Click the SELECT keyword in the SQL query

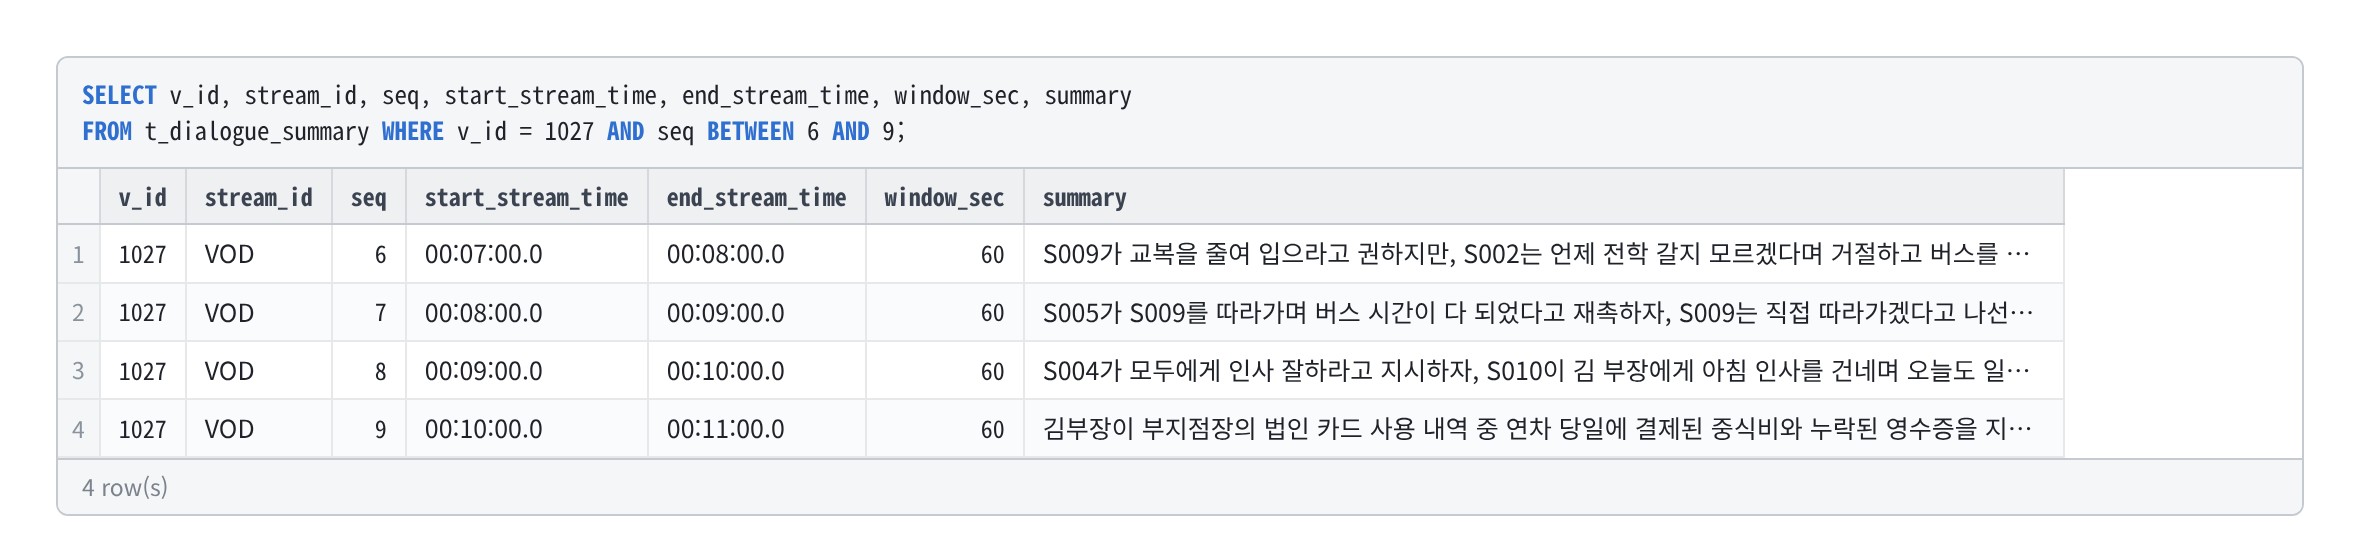(119, 96)
